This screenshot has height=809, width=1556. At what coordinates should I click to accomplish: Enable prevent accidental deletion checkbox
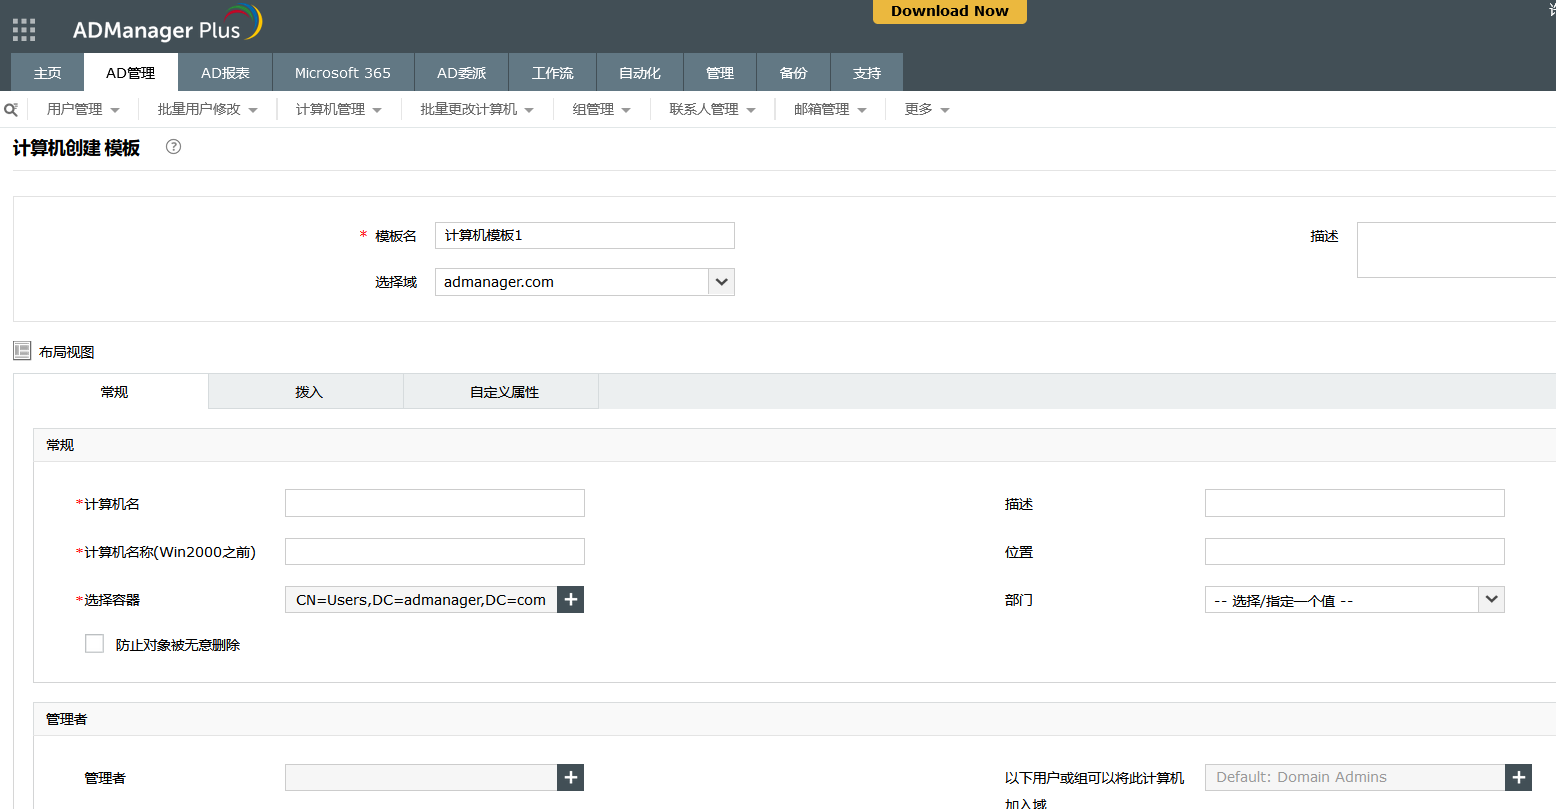(x=95, y=644)
